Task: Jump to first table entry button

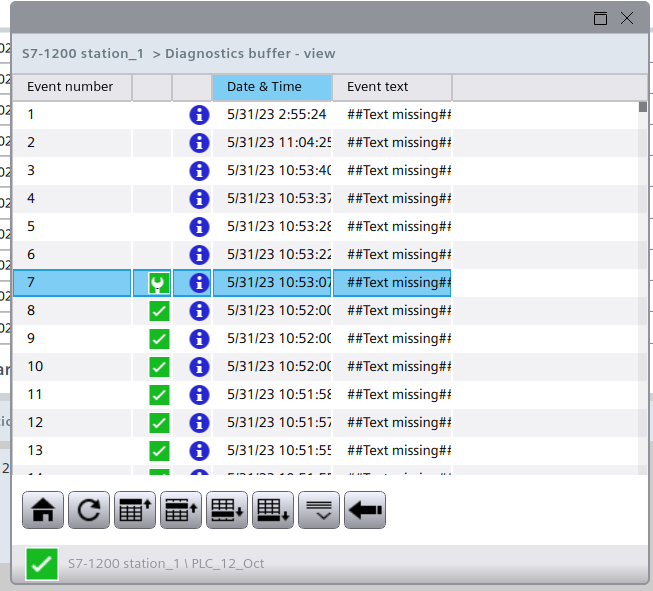Action: pos(135,510)
